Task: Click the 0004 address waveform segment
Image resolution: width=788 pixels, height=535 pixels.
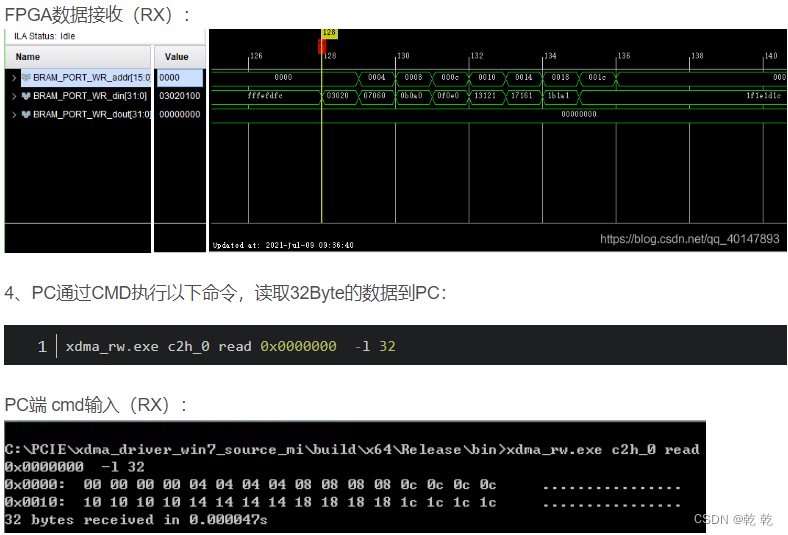Action: click(376, 77)
